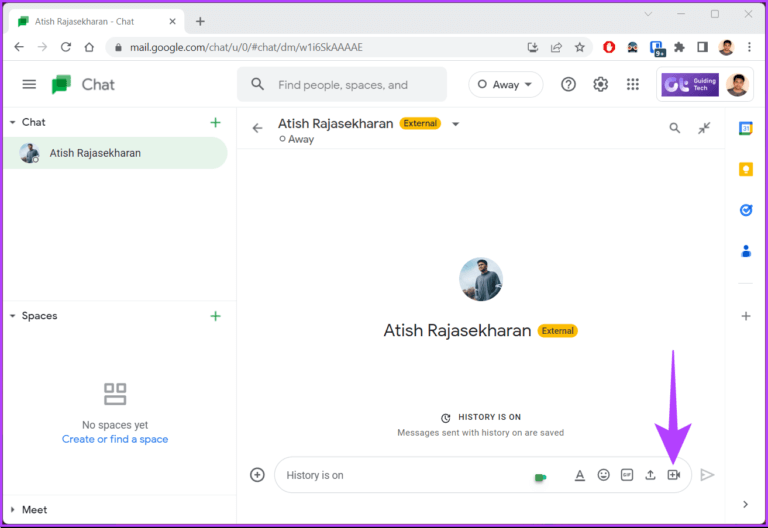Search within this conversation
This screenshot has height=528, width=768.
coord(674,128)
